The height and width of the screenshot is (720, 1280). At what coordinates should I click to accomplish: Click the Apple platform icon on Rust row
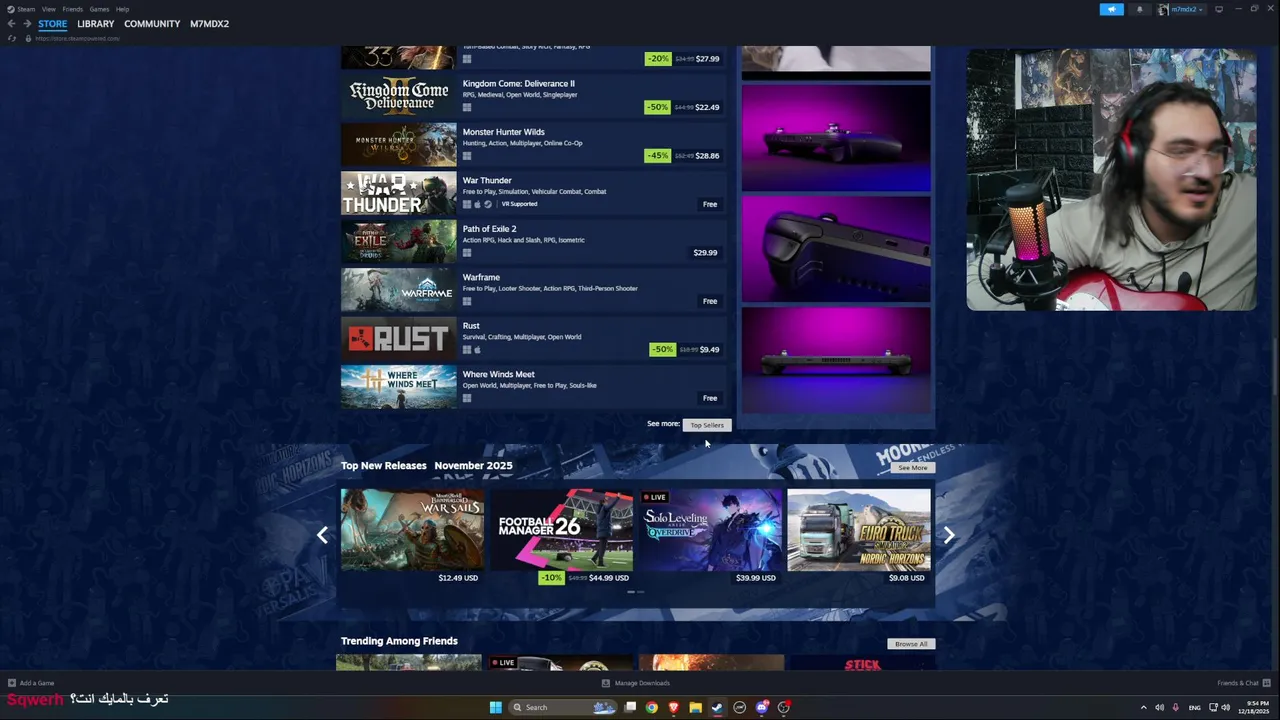coord(477,350)
